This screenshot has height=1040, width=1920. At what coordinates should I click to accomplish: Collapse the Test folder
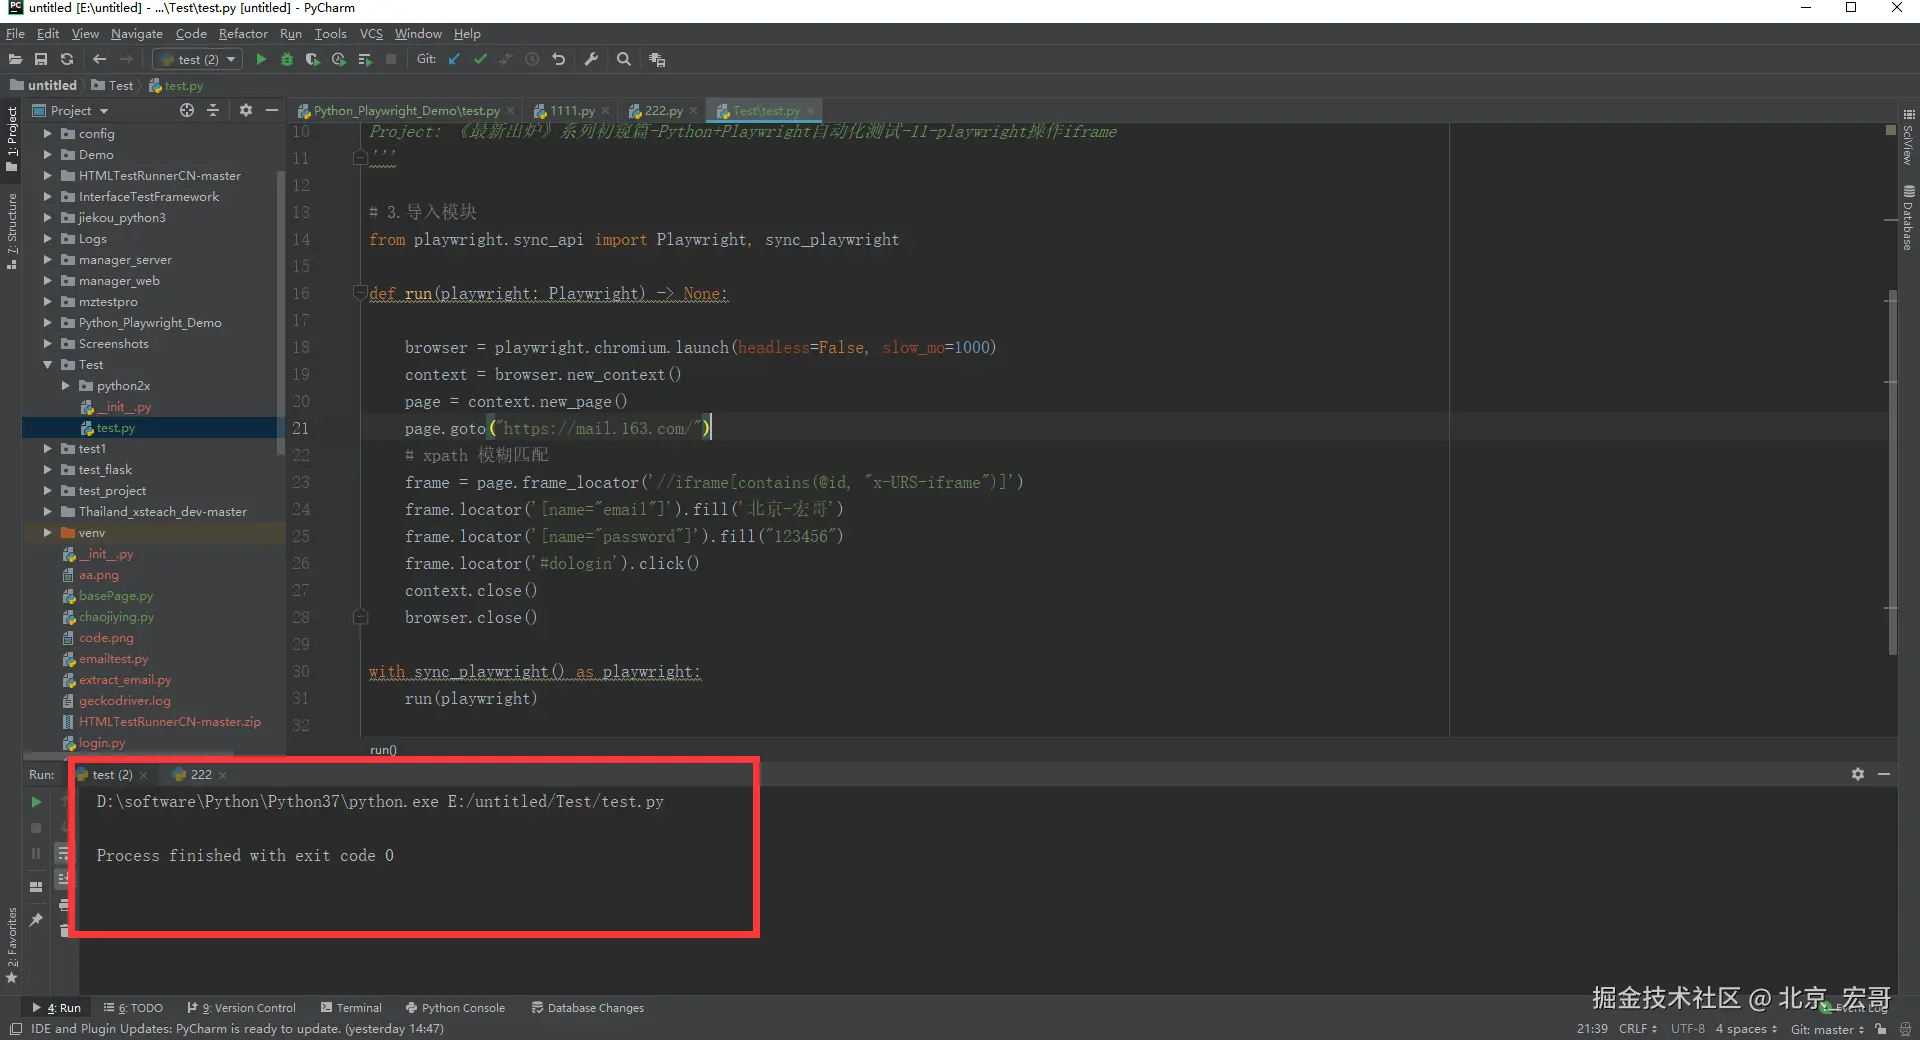pyautogui.click(x=47, y=365)
